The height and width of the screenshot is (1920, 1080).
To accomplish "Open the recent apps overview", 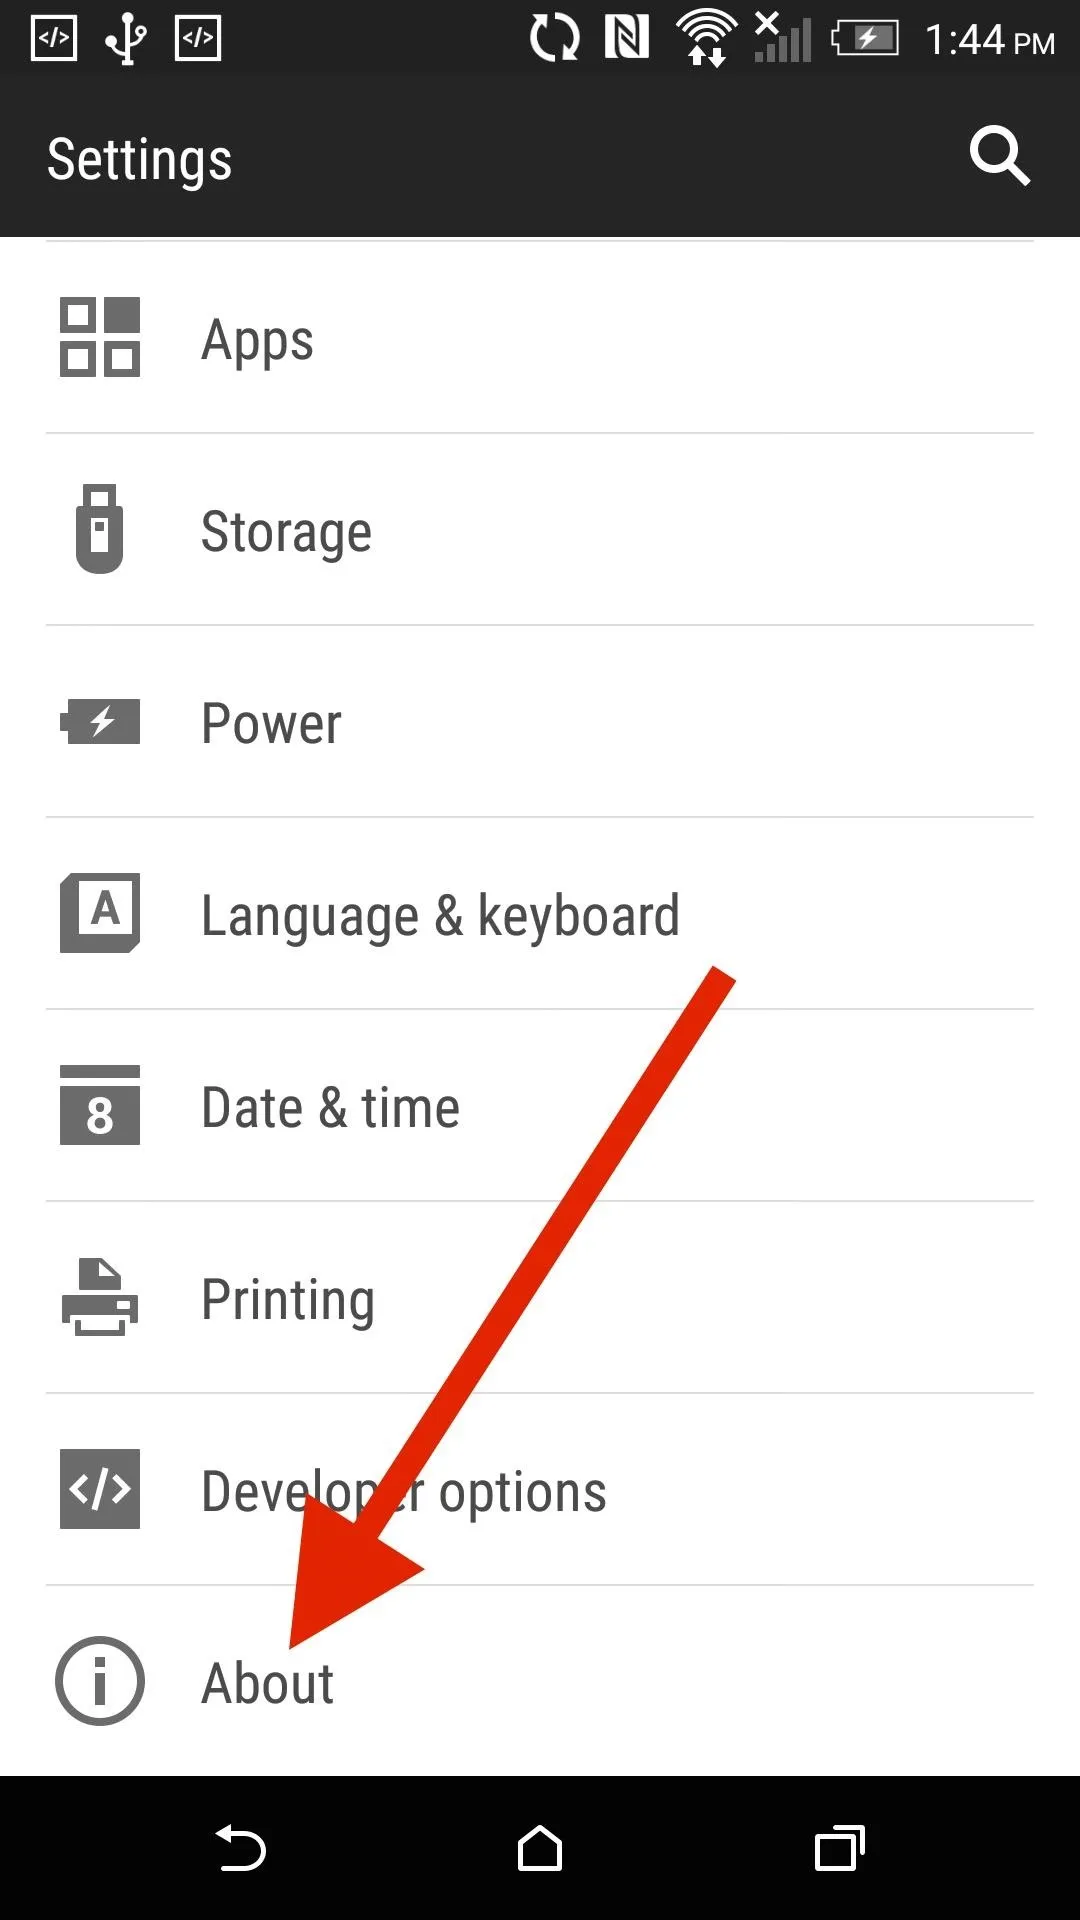I will point(840,1848).
